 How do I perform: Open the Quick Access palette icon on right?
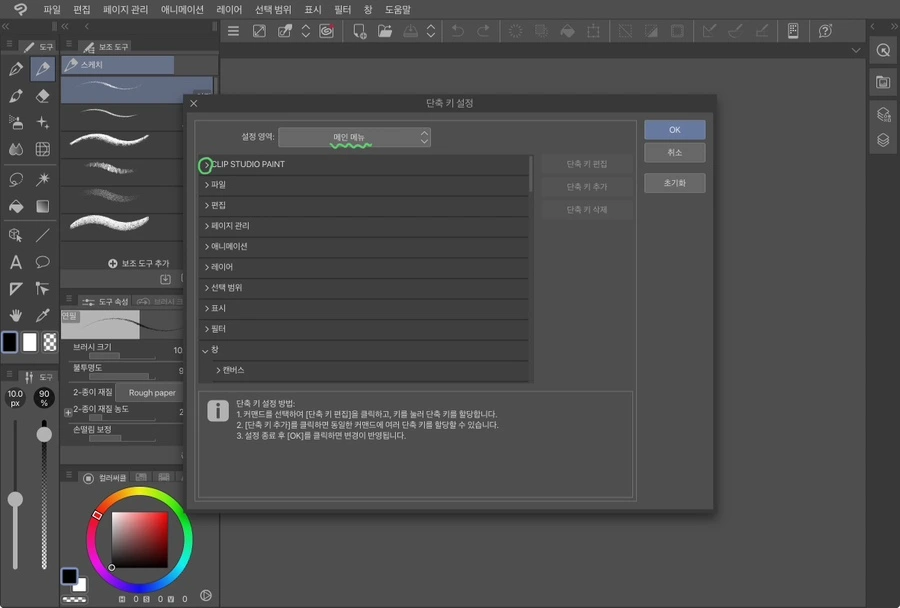(x=883, y=51)
